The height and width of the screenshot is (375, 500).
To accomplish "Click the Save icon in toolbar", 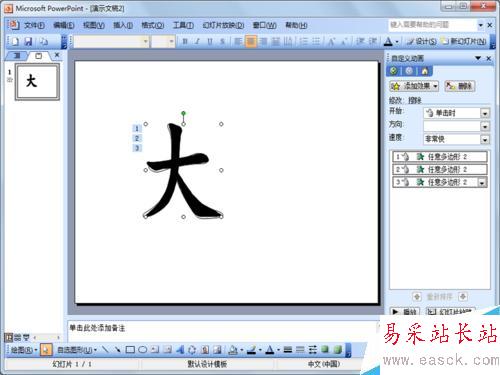I will [x=28, y=41].
